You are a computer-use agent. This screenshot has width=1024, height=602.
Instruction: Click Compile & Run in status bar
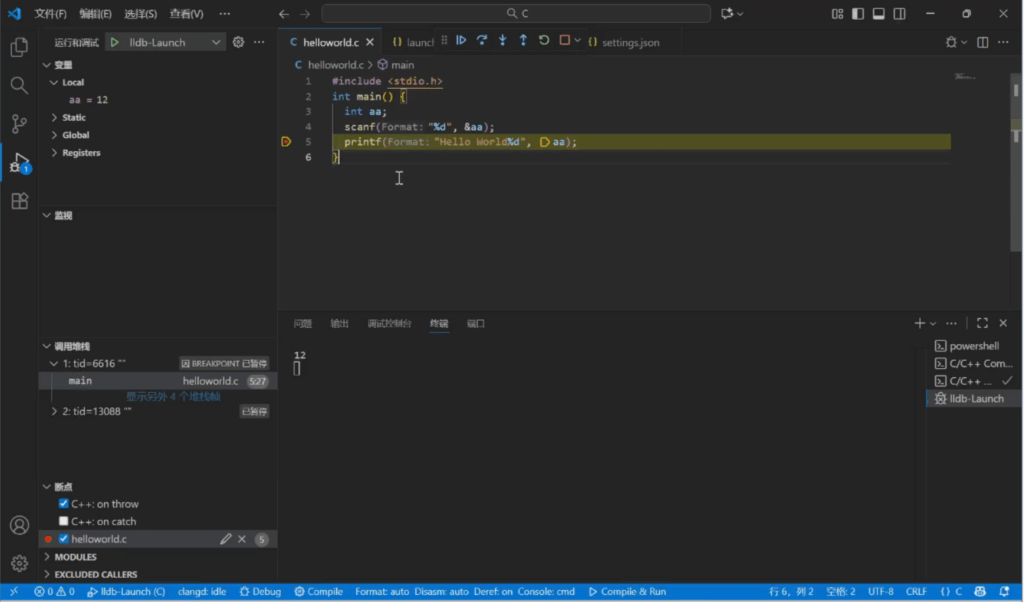627,592
